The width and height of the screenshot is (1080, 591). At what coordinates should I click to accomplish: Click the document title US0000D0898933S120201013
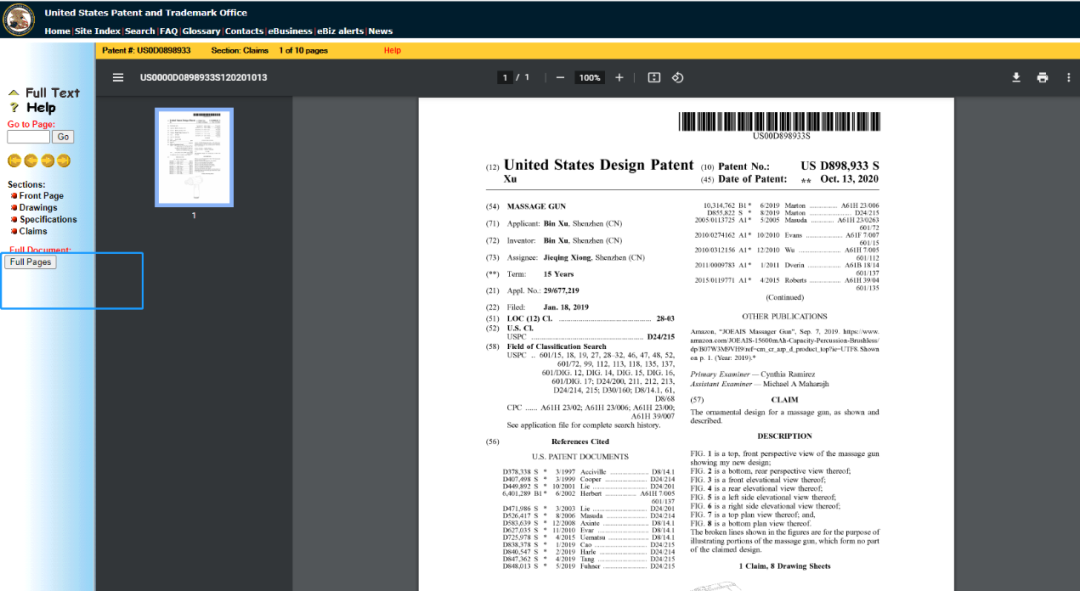click(x=203, y=78)
